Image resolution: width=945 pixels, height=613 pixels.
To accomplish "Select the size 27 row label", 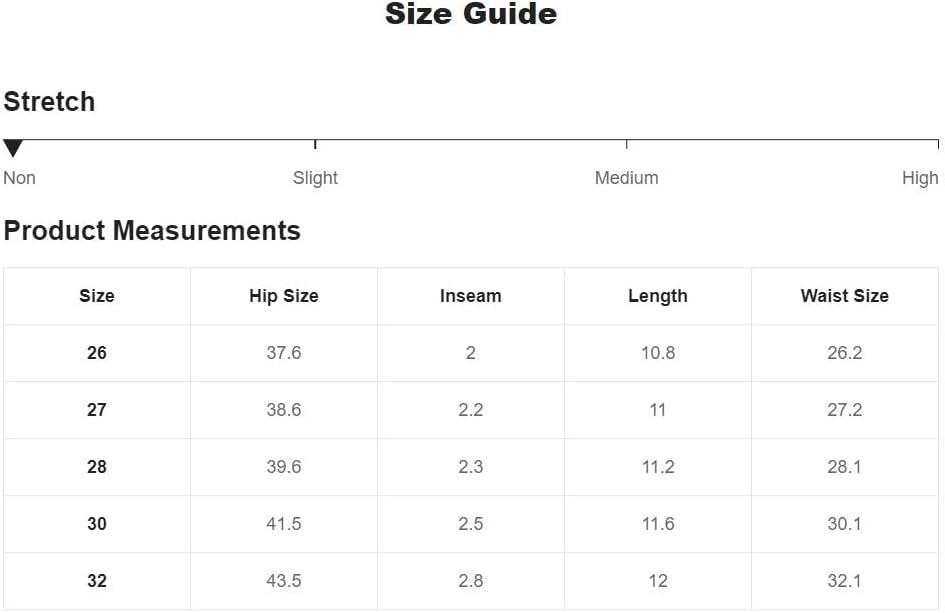I will coord(97,410).
